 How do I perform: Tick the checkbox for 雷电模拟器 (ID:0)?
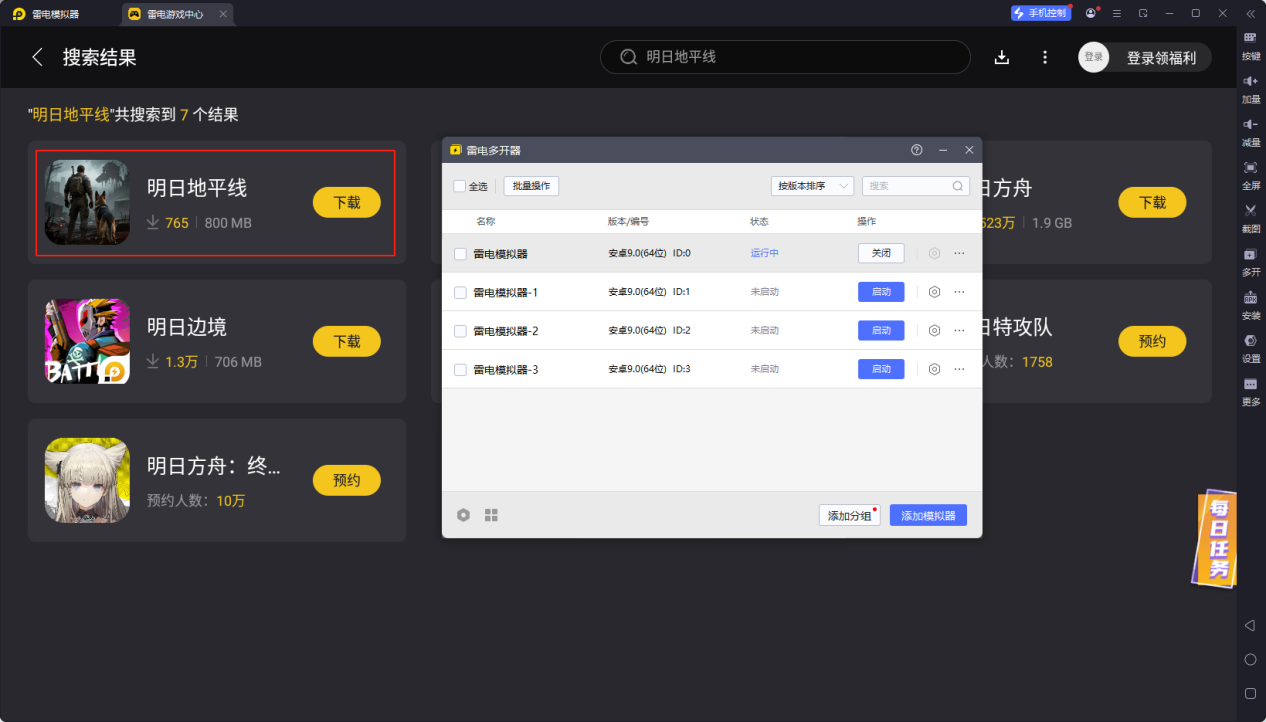460,254
